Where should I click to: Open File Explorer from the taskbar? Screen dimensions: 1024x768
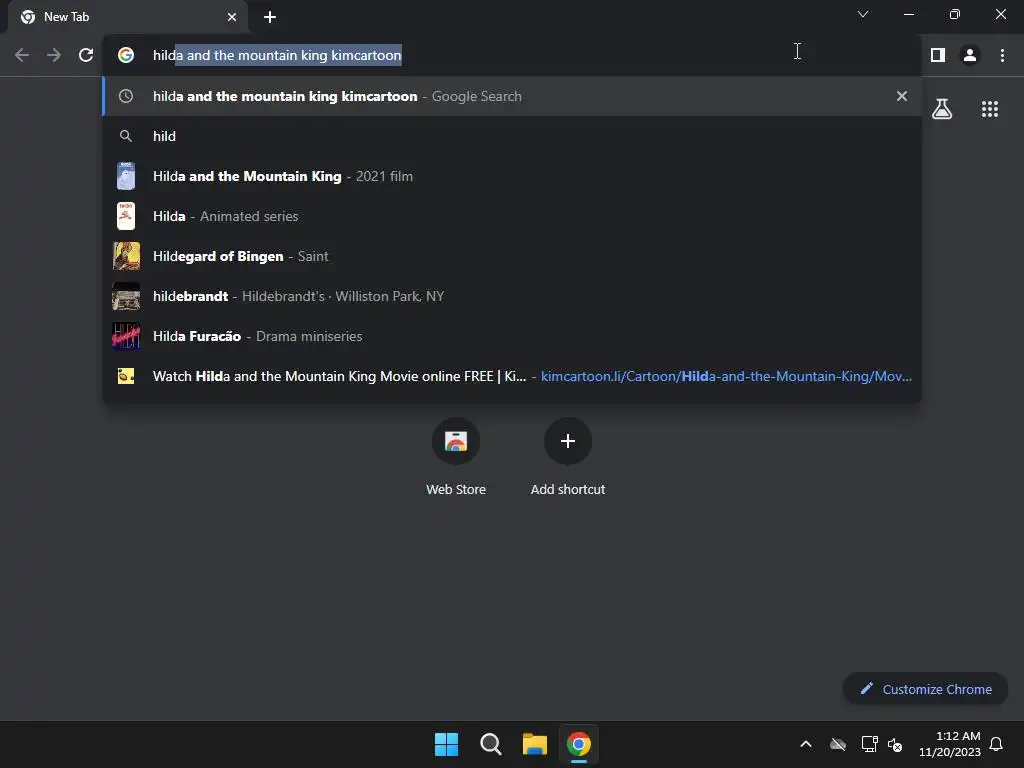tap(534, 744)
